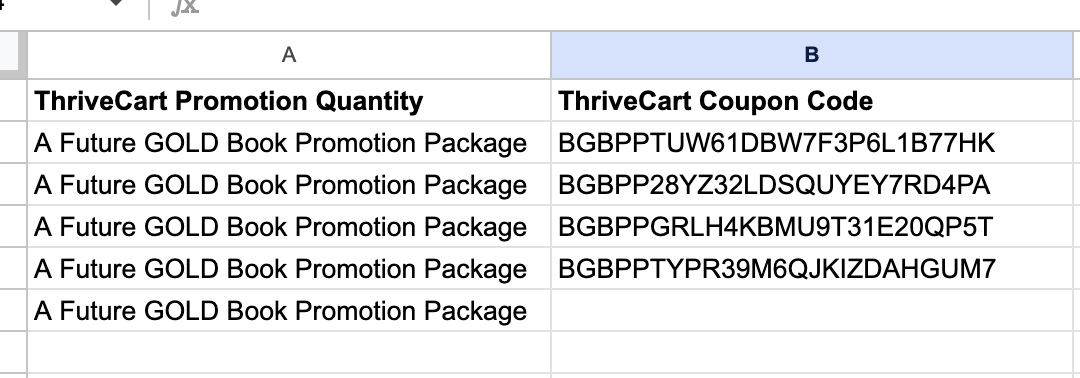Select coupon code cell BGBPPGRLH4KBMU9T31E20QP5T
Screen dimensions: 1080x378
pyautogui.click(x=811, y=227)
